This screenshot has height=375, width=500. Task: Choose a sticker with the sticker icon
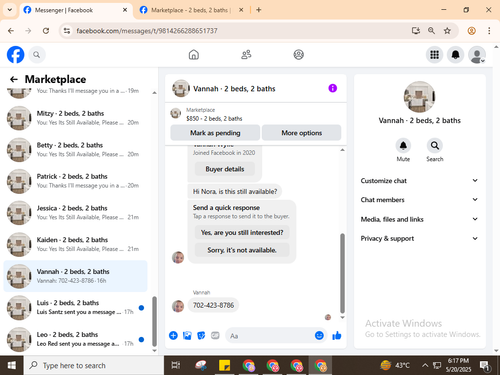click(201, 335)
